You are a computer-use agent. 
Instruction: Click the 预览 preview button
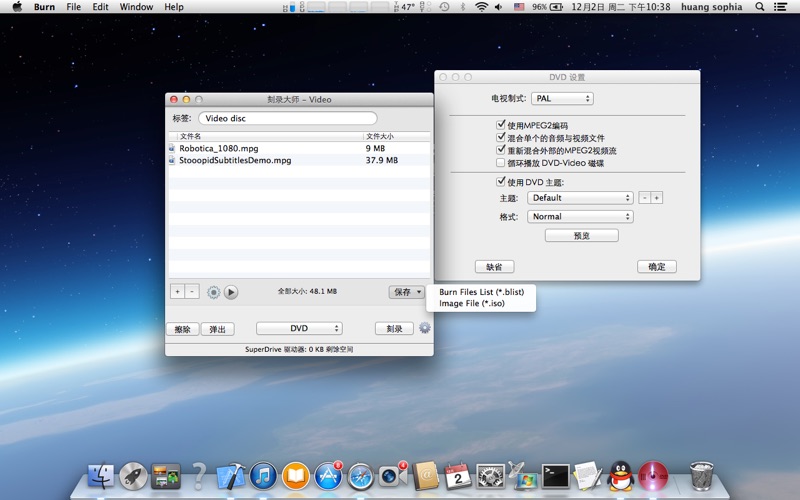[x=581, y=236]
